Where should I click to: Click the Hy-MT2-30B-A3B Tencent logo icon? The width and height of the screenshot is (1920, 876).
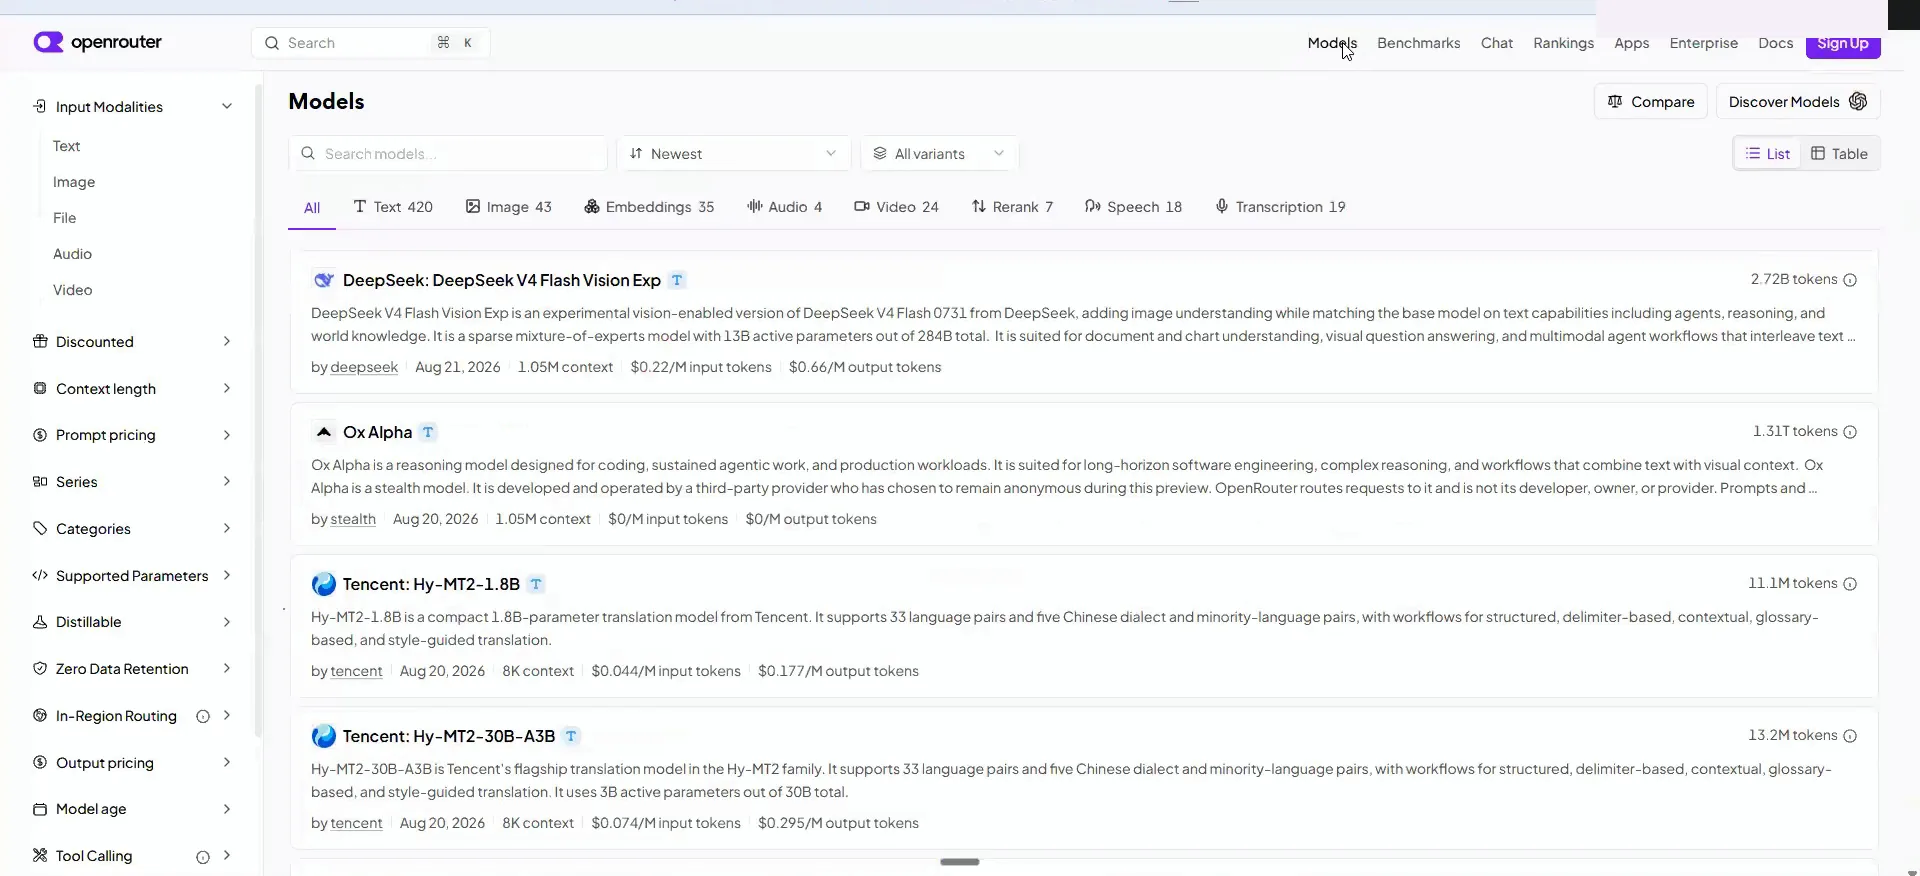coord(323,736)
